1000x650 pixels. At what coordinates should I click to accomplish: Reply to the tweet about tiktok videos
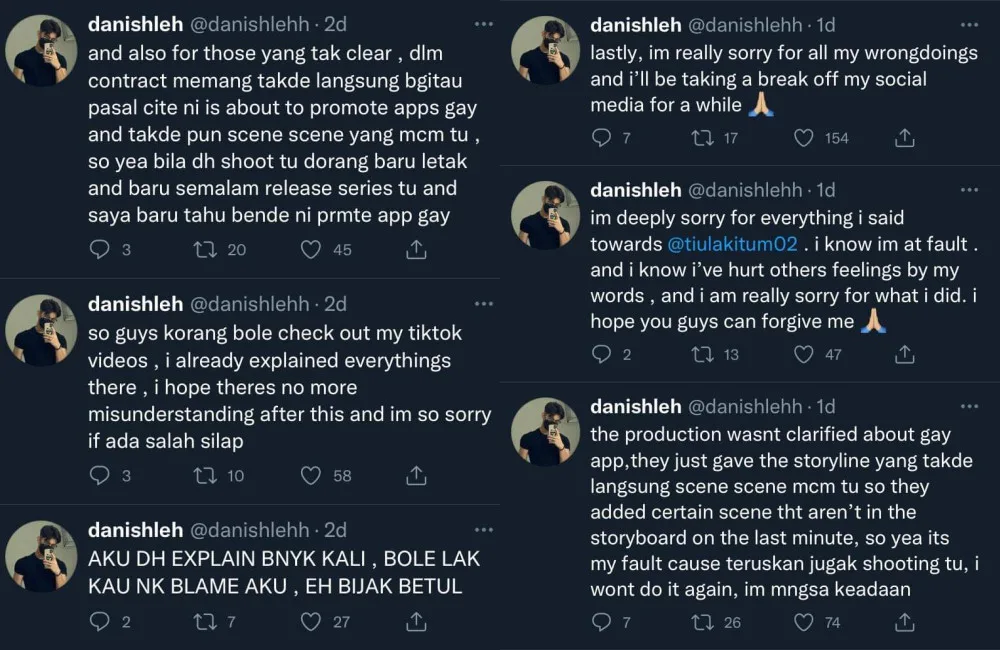[100, 476]
